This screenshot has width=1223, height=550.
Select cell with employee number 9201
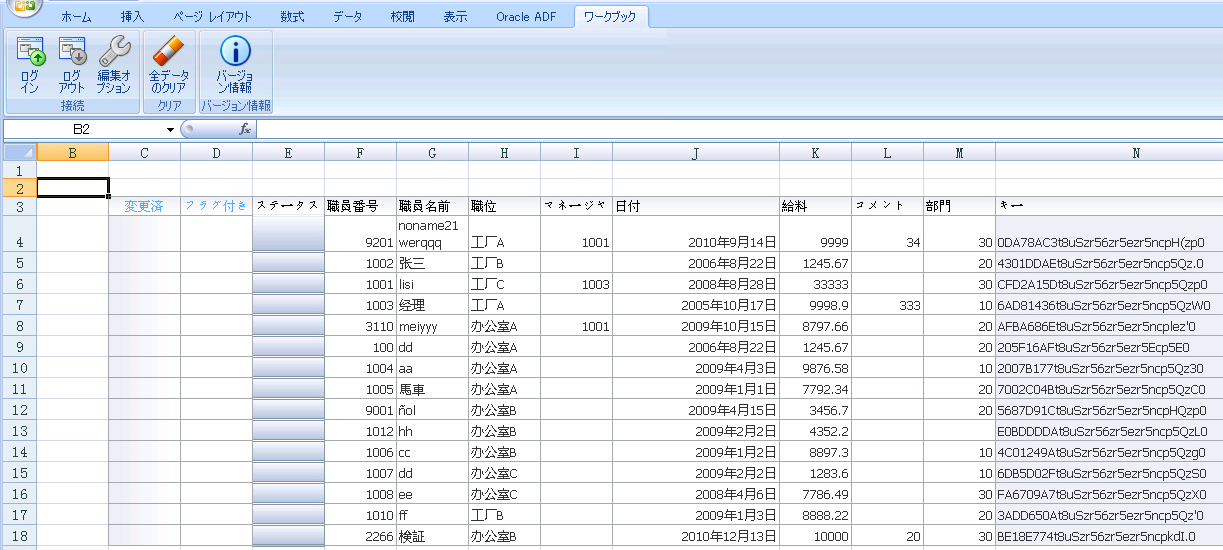tap(361, 234)
